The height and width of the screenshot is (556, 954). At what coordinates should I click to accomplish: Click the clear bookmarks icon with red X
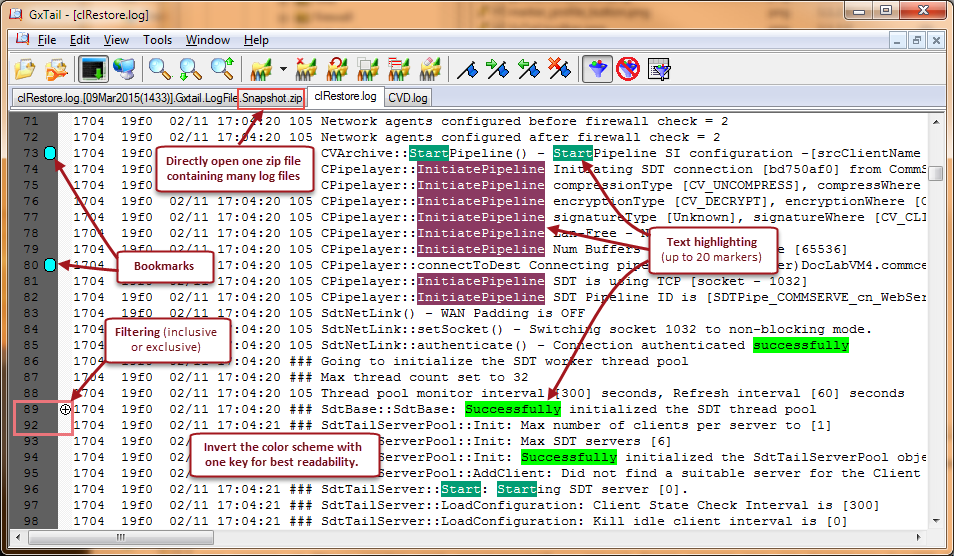point(560,69)
